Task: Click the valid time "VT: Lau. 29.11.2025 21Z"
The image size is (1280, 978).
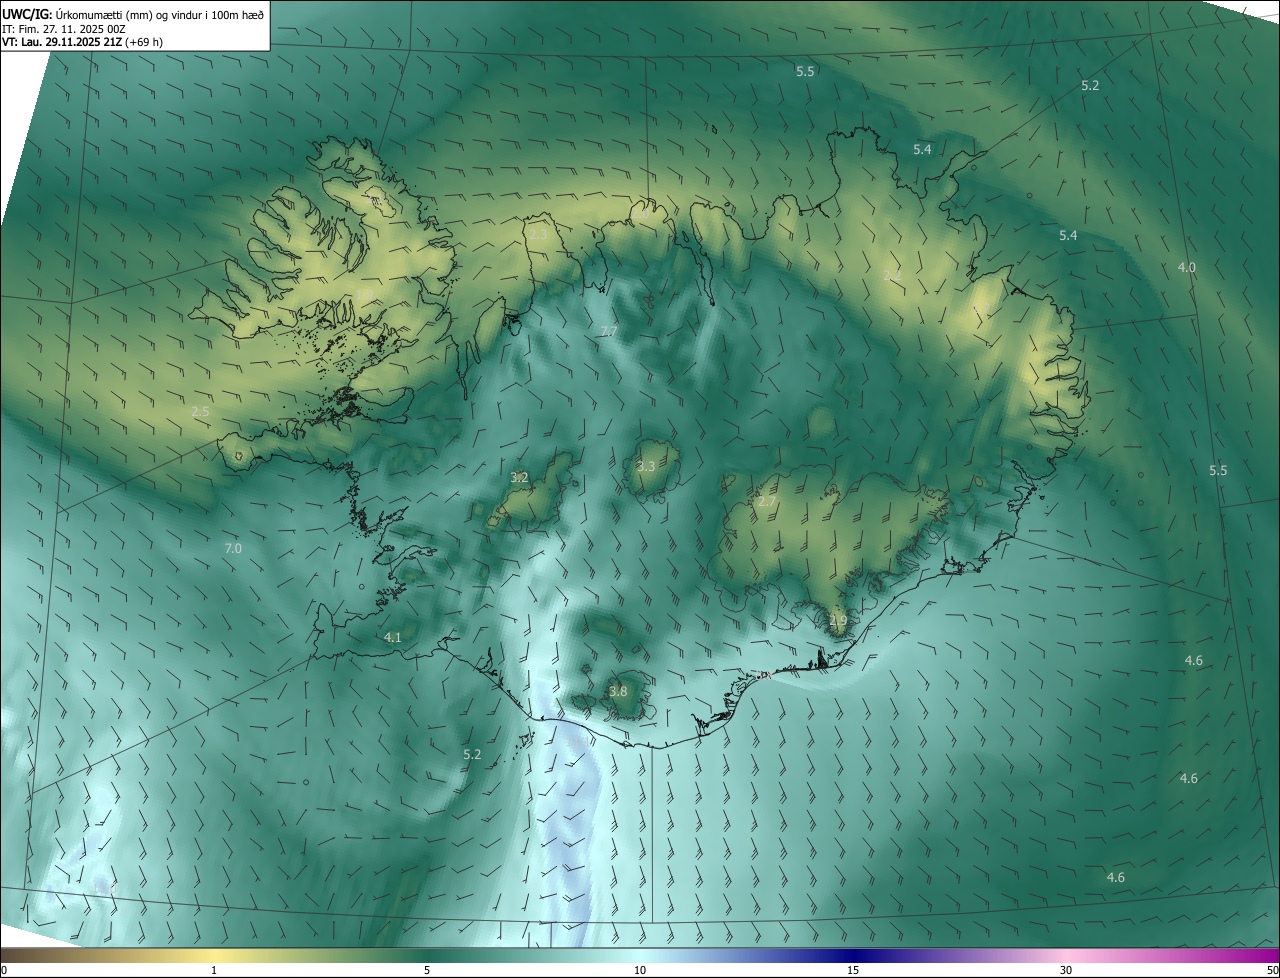Action: 61,42
